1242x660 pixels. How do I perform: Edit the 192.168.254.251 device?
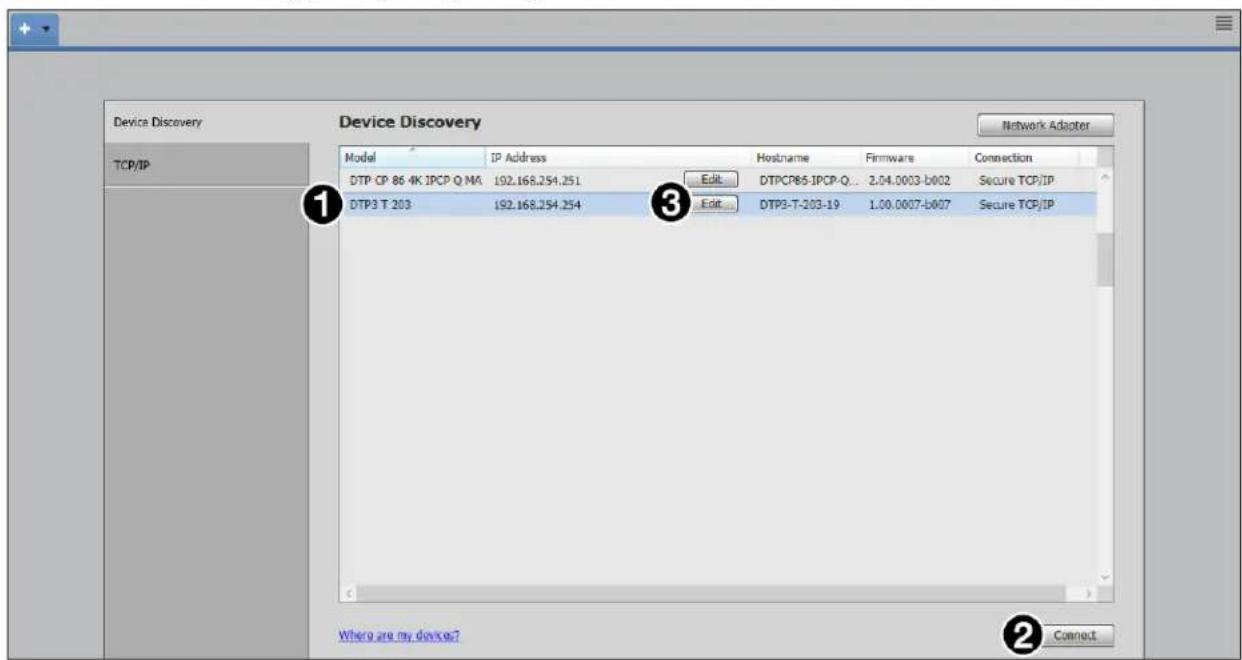click(x=711, y=180)
